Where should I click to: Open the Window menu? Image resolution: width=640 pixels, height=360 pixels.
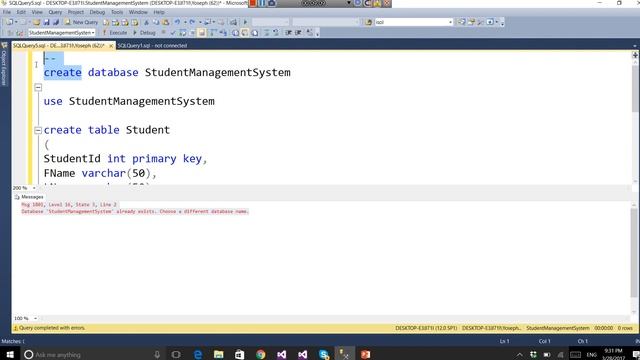pos(138,12)
